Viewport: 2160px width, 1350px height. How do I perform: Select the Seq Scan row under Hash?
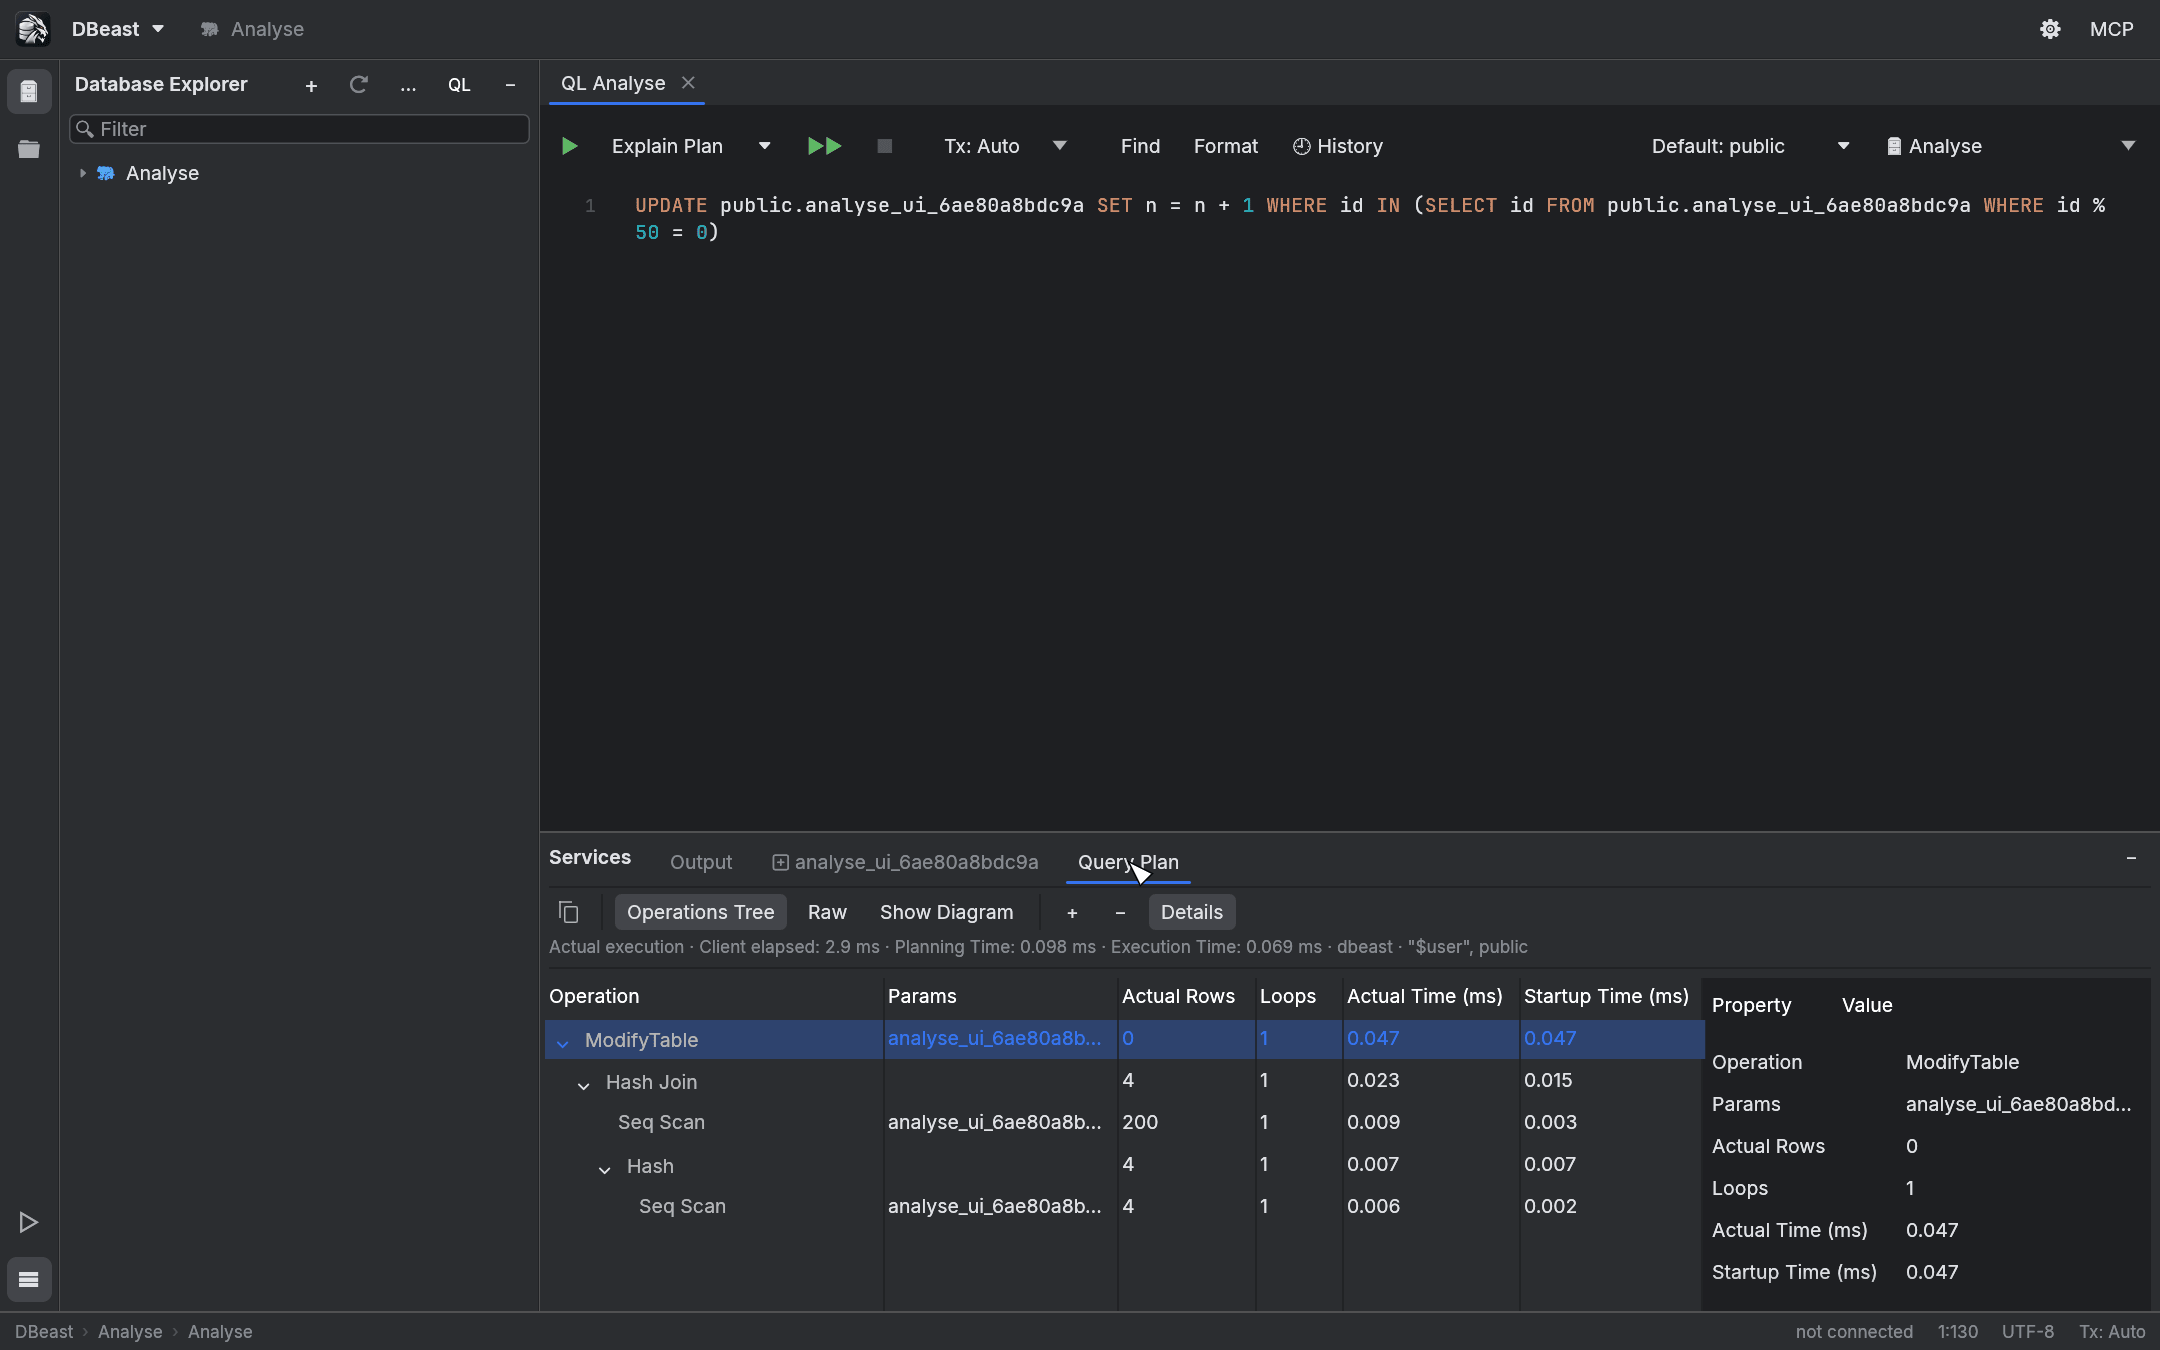click(1125, 1206)
